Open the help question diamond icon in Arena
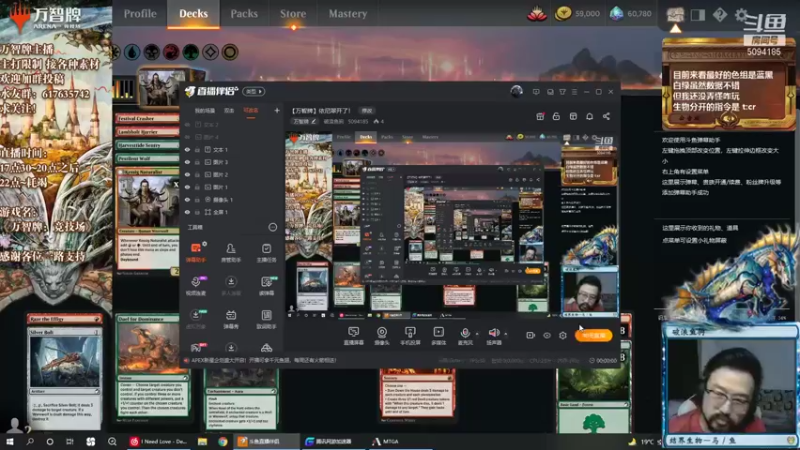This screenshot has width=800, height=450. coord(719,15)
